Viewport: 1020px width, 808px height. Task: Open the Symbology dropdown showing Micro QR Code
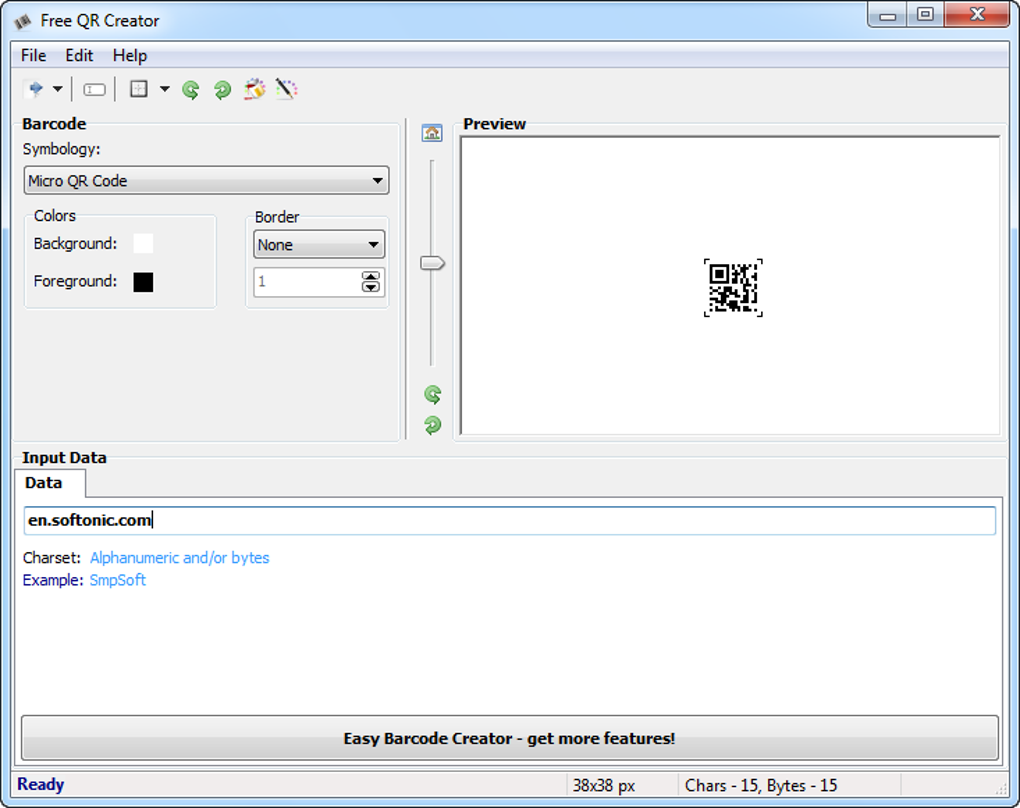(x=206, y=181)
